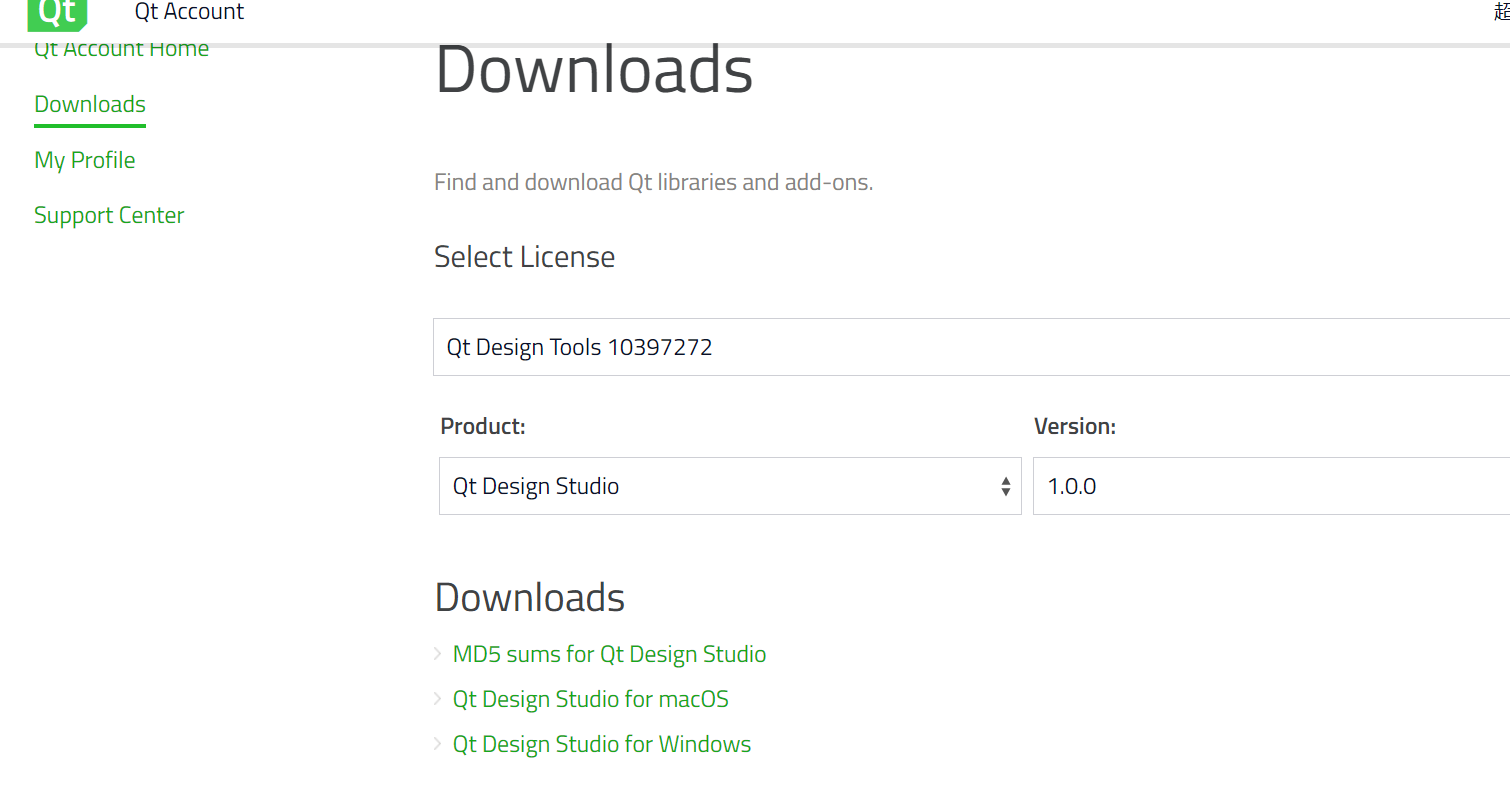Click the chevron beside the Windows entry

tap(437, 744)
